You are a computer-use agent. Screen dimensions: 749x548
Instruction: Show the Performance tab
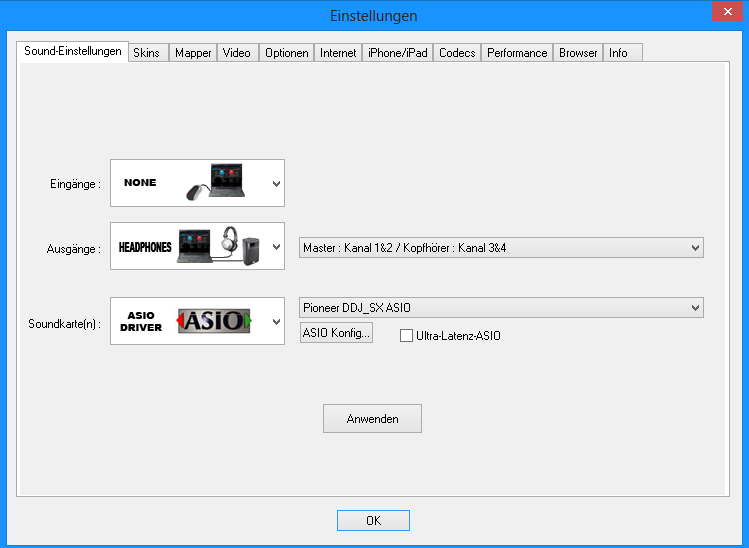(x=517, y=53)
